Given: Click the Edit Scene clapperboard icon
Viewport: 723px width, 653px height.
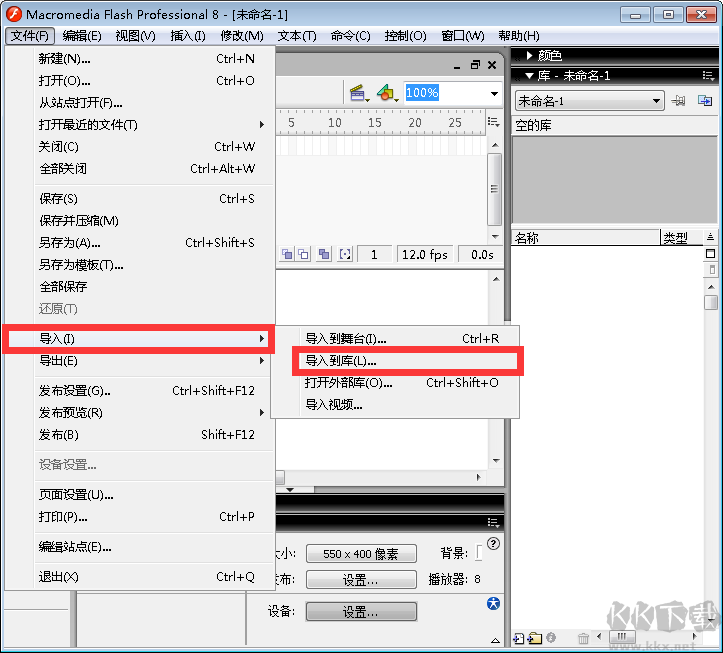Looking at the screenshot, I should point(357,93).
